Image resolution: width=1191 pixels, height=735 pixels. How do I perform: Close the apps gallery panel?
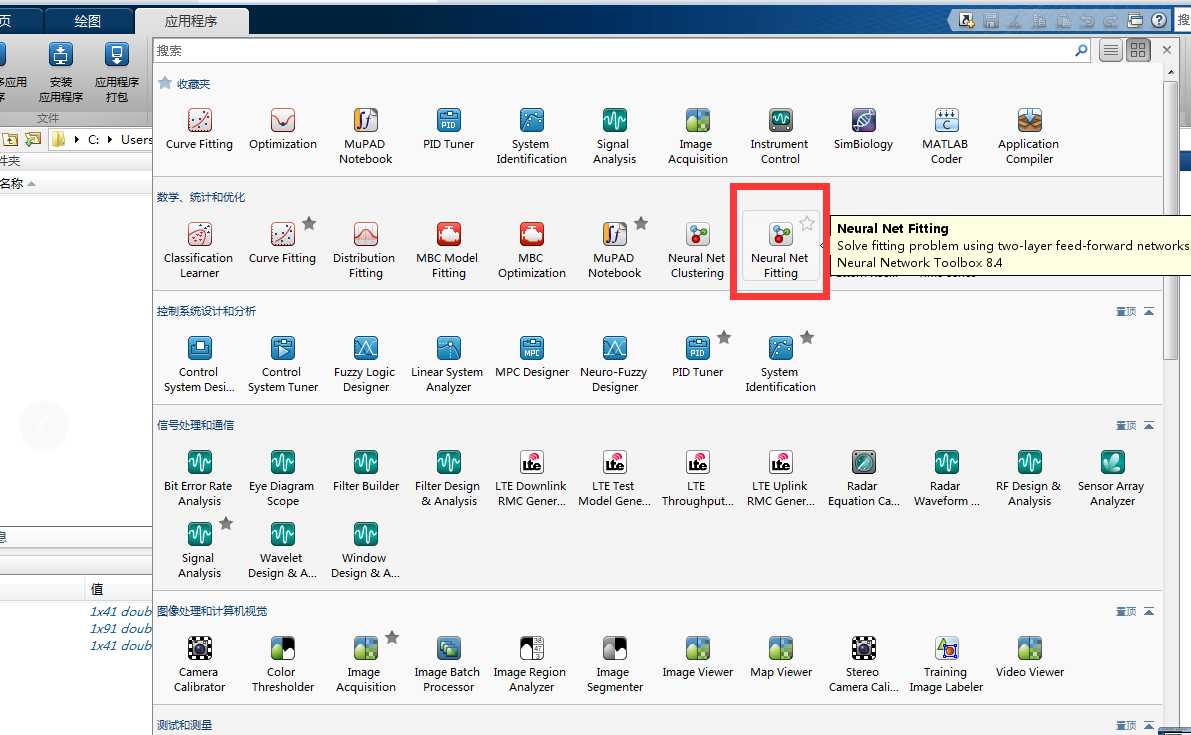tap(1167, 50)
